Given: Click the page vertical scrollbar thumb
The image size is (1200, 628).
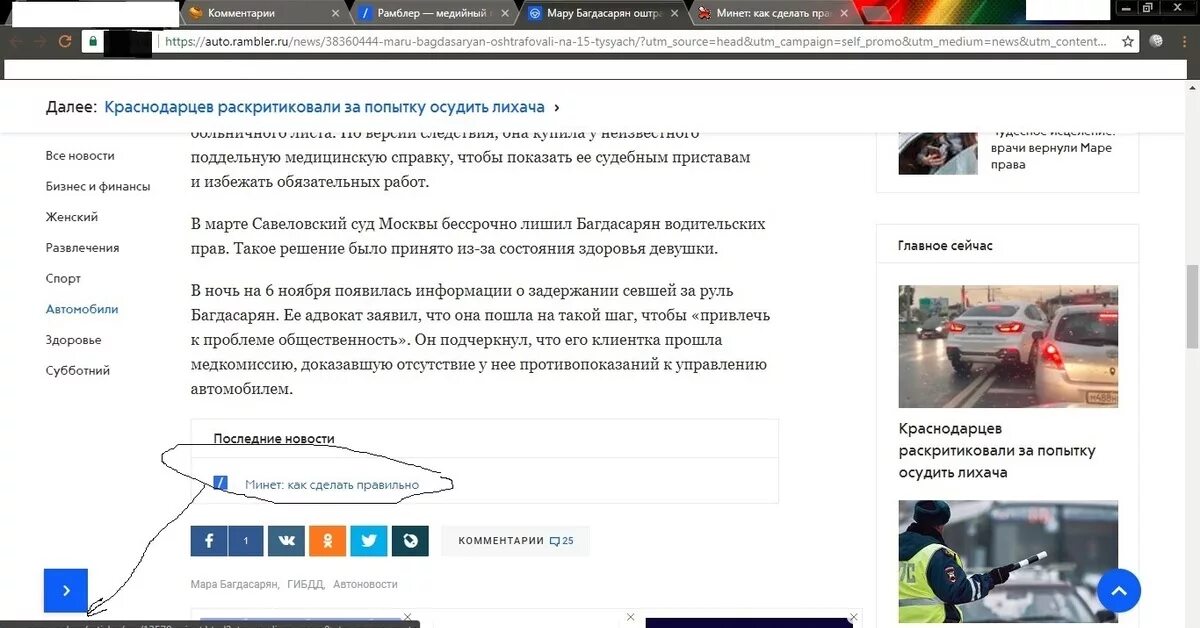Looking at the screenshot, I should pos(1191,306).
